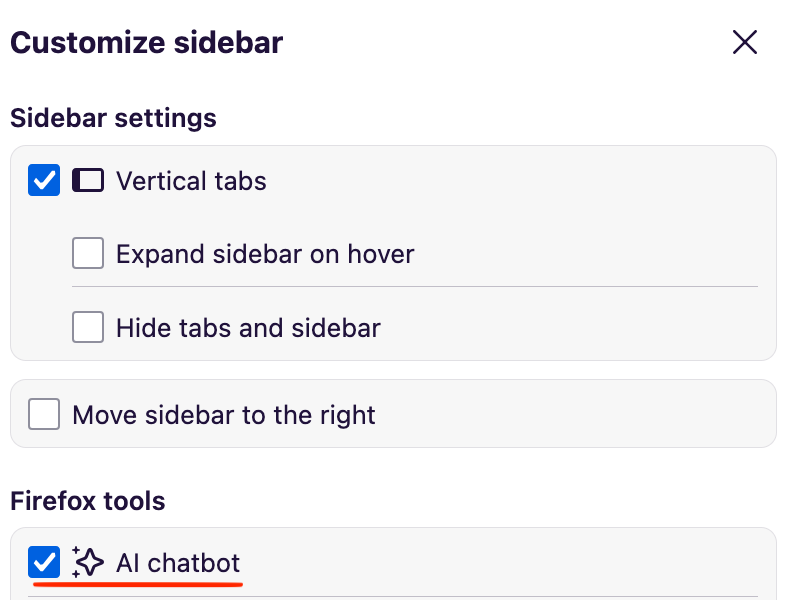Click the Vertical tabs sidebar icon

point(88,181)
